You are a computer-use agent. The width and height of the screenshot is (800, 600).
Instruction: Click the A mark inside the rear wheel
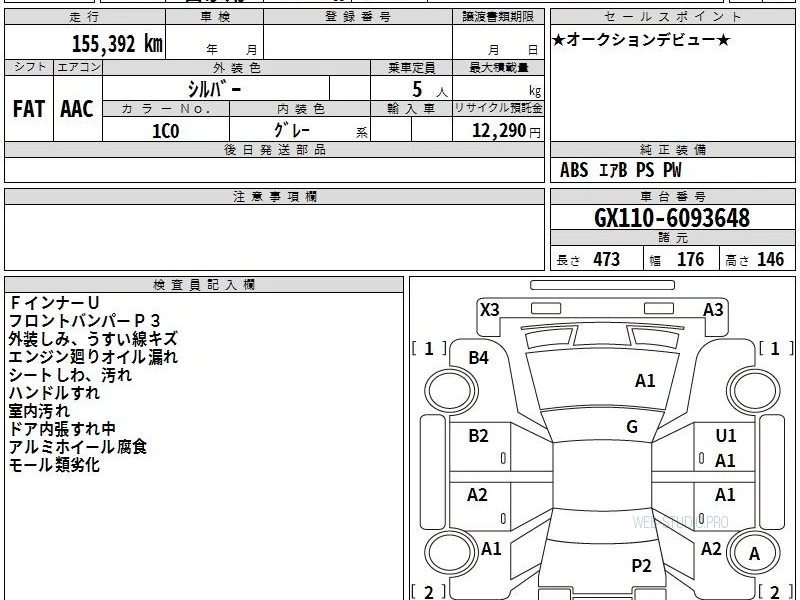tap(755, 554)
